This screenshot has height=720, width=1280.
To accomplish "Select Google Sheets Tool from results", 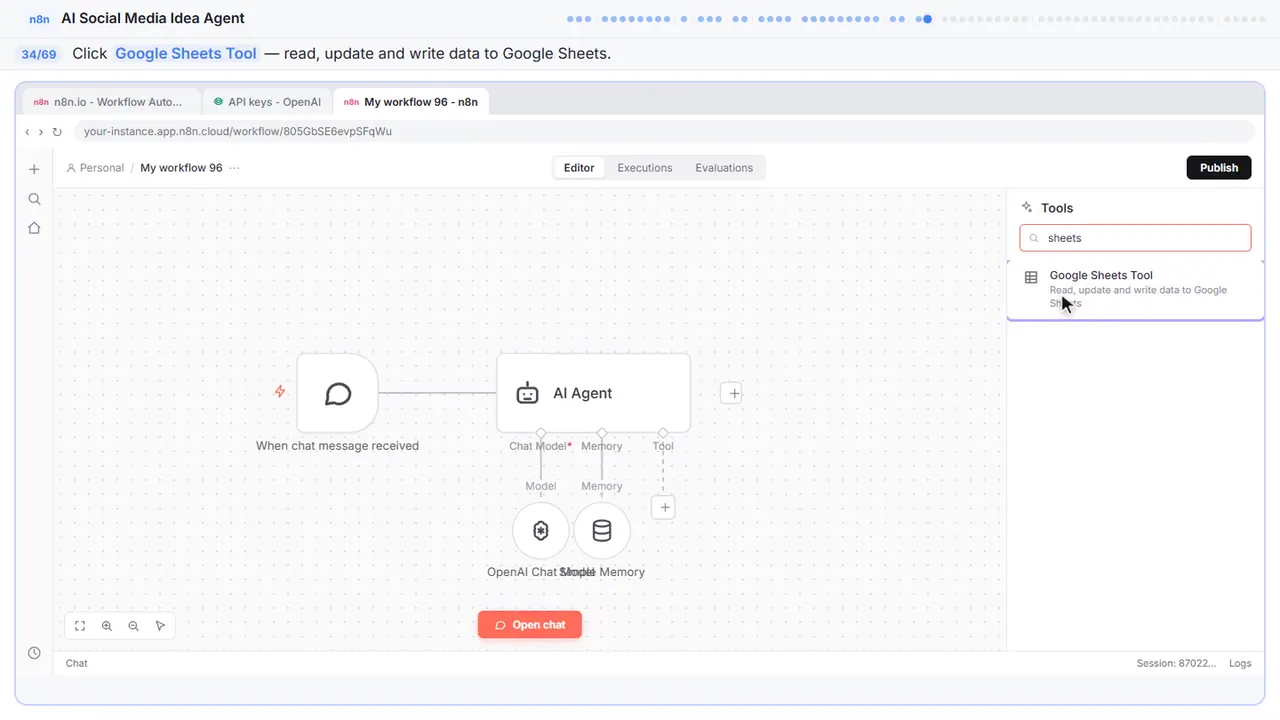I will (x=1135, y=289).
